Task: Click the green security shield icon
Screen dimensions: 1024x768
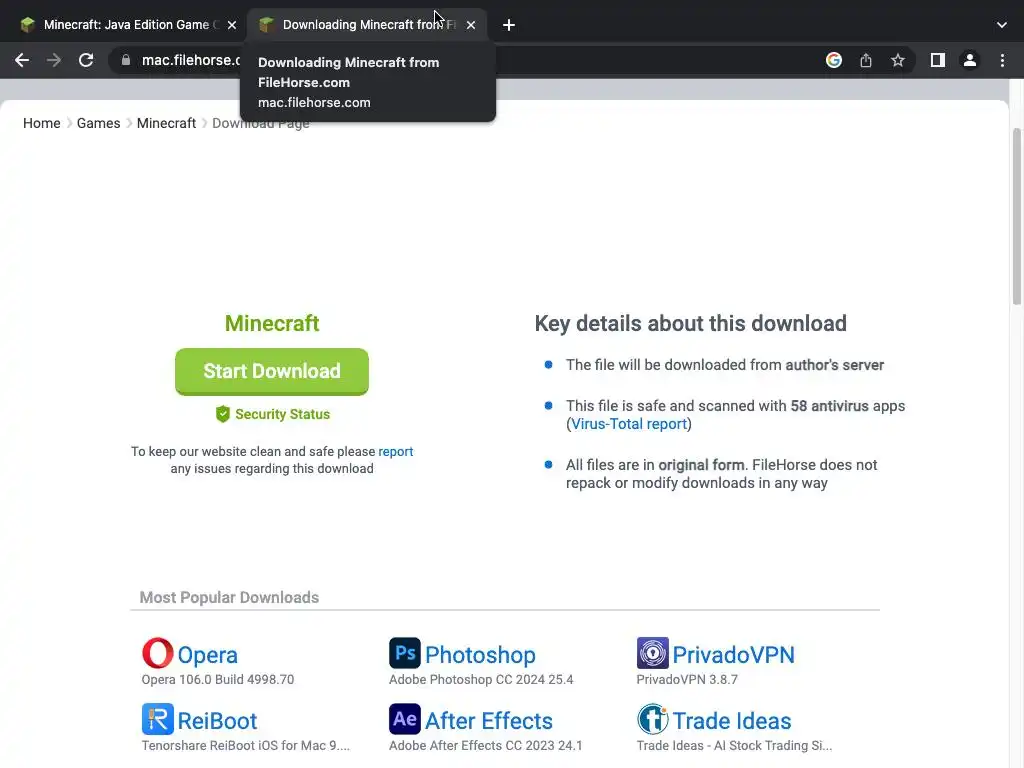Action: tap(223, 414)
